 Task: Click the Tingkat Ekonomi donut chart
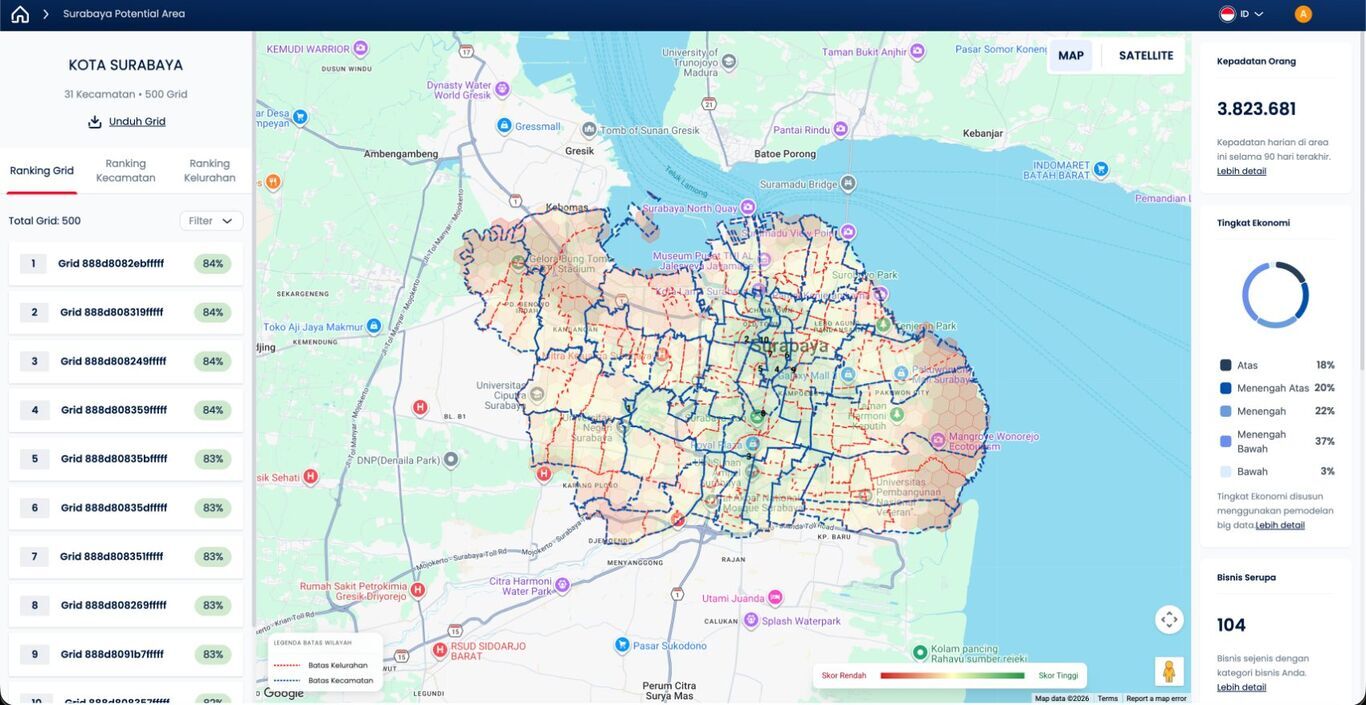point(1275,295)
